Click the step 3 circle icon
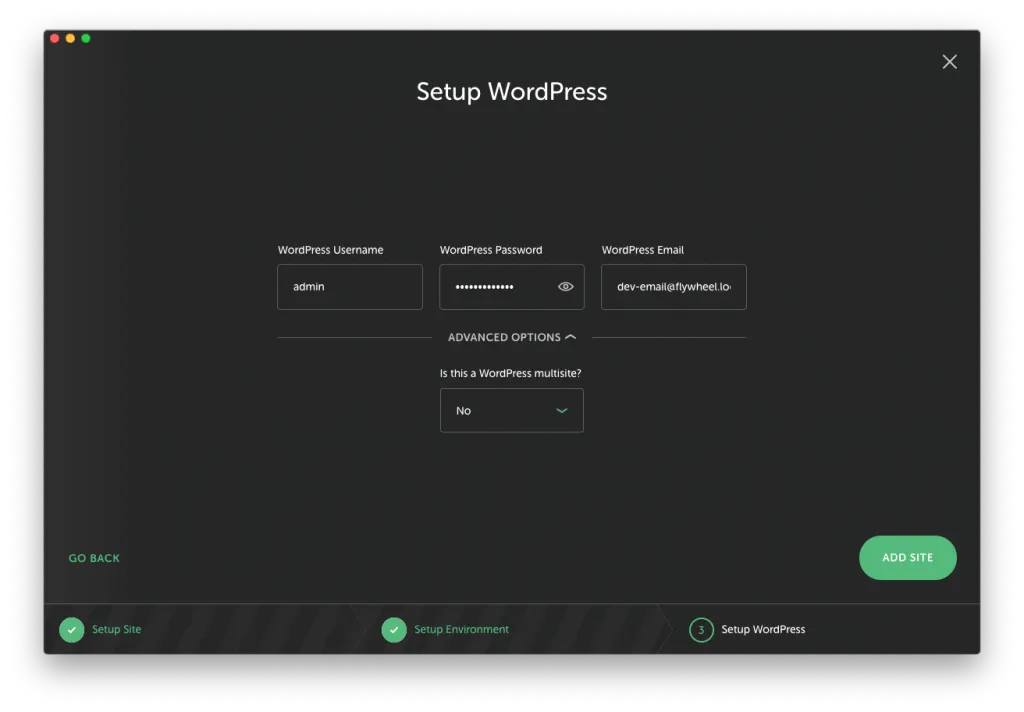This screenshot has height=712, width=1024. 701,630
